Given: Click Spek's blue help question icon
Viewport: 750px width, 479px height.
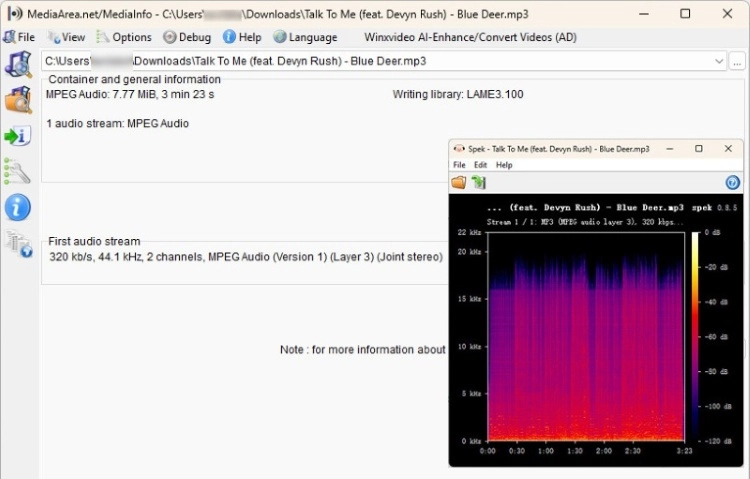Looking at the screenshot, I should click(732, 182).
